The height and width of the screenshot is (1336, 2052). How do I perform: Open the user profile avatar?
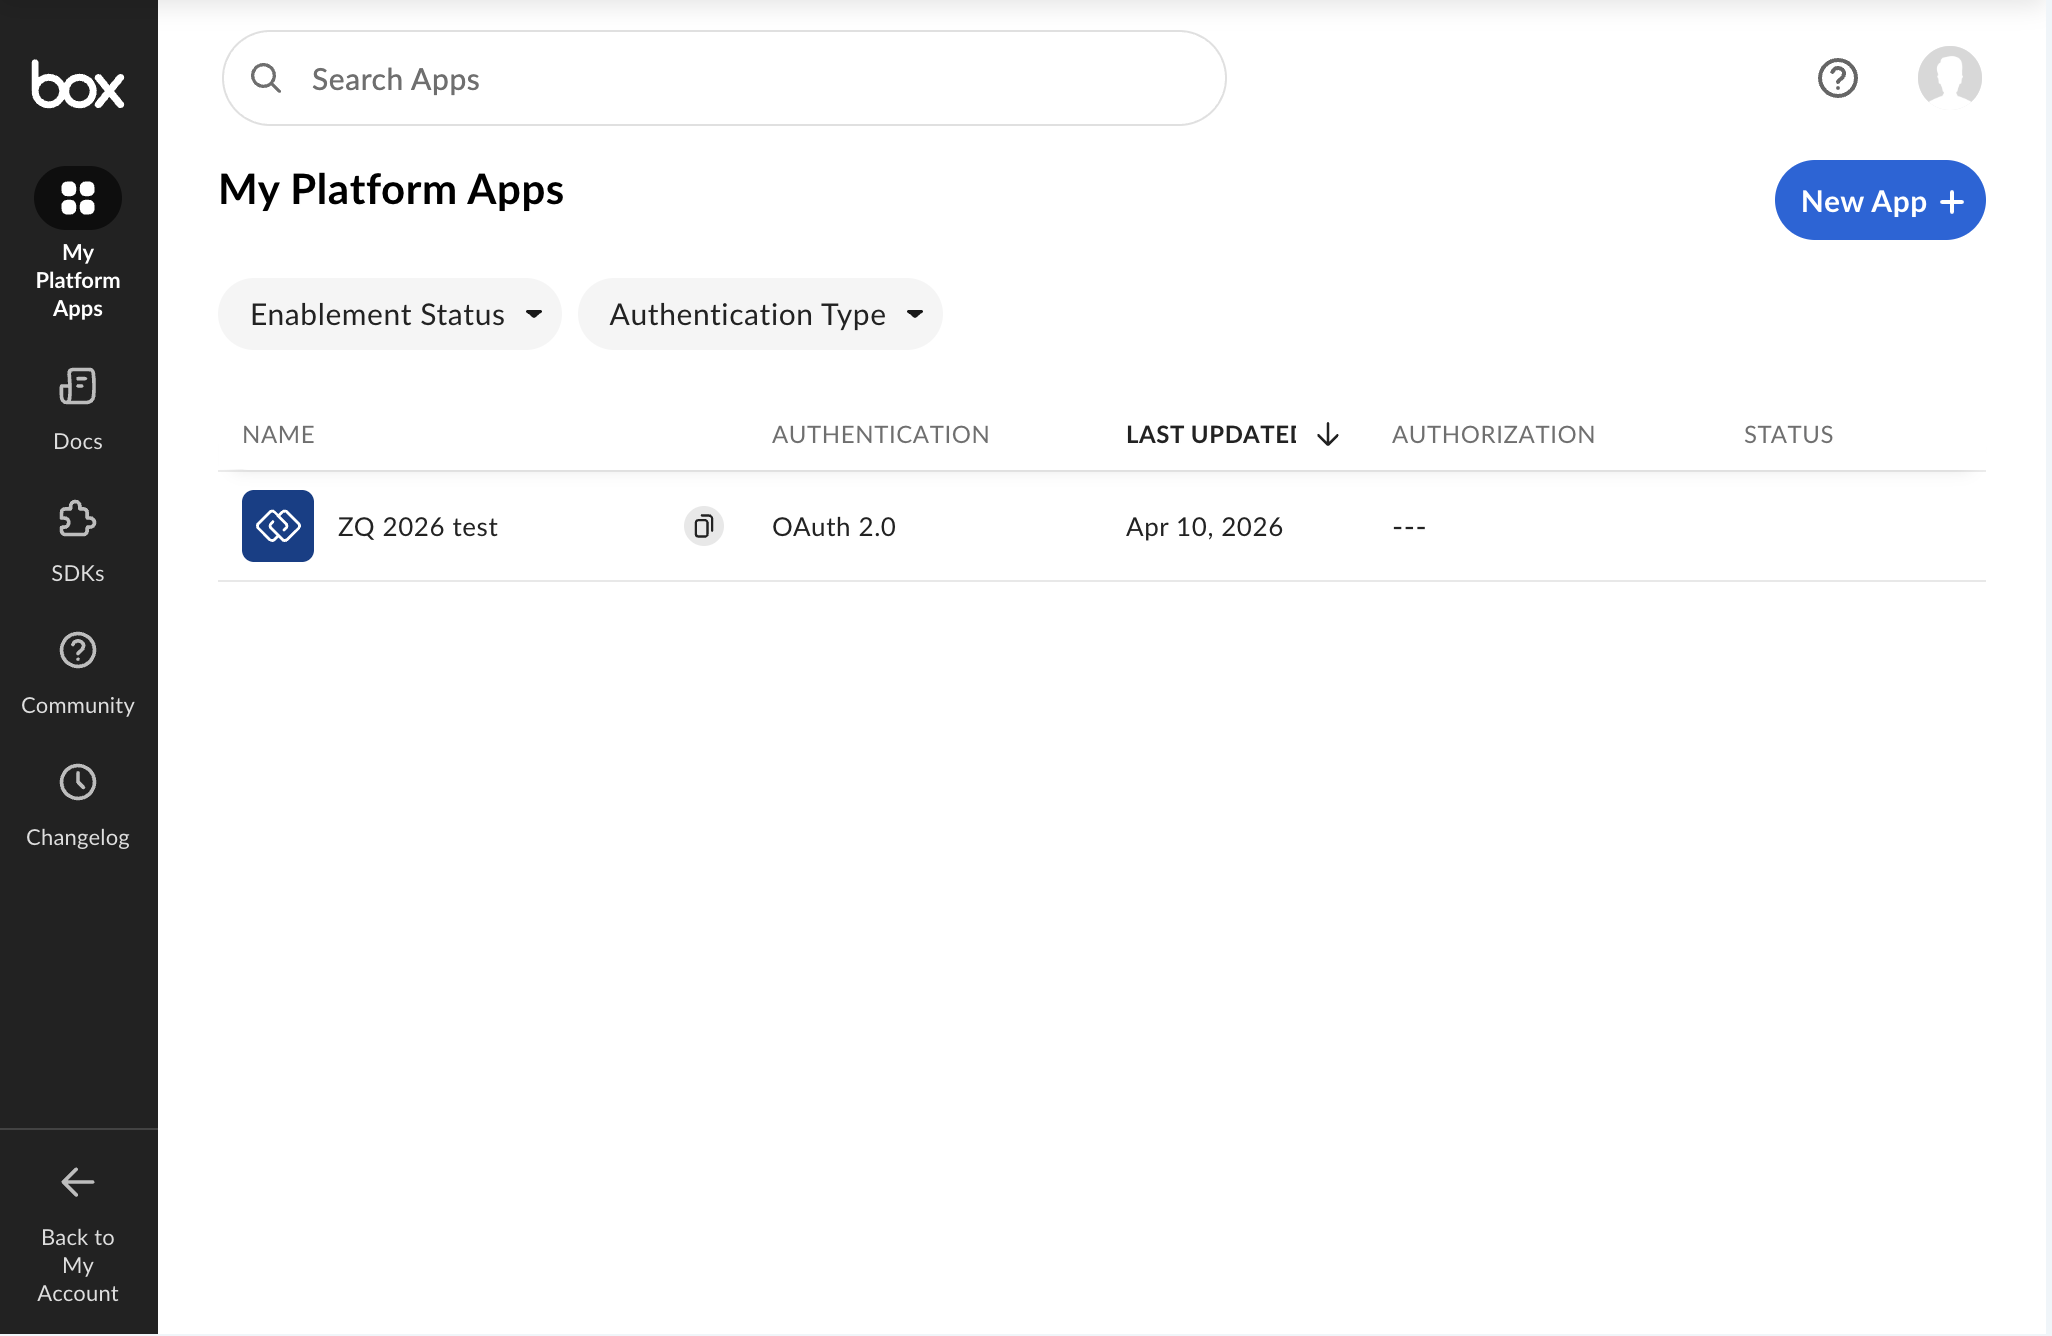pos(1949,78)
